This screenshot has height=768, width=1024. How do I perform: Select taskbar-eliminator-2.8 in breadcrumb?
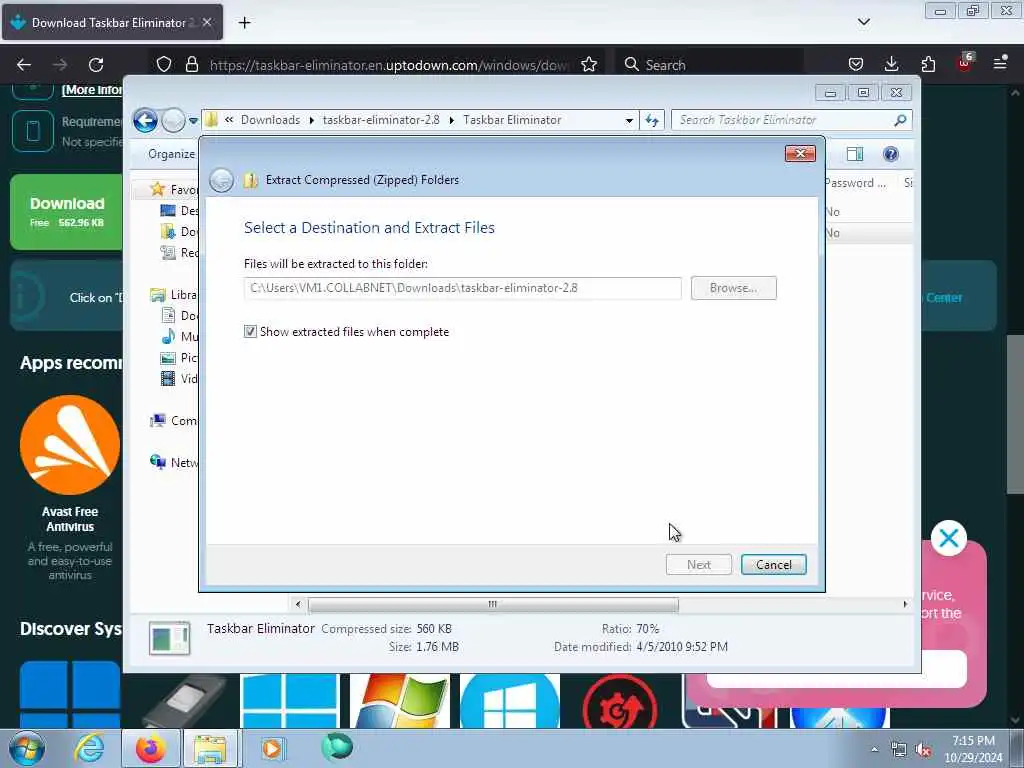click(x=381, y=120)
